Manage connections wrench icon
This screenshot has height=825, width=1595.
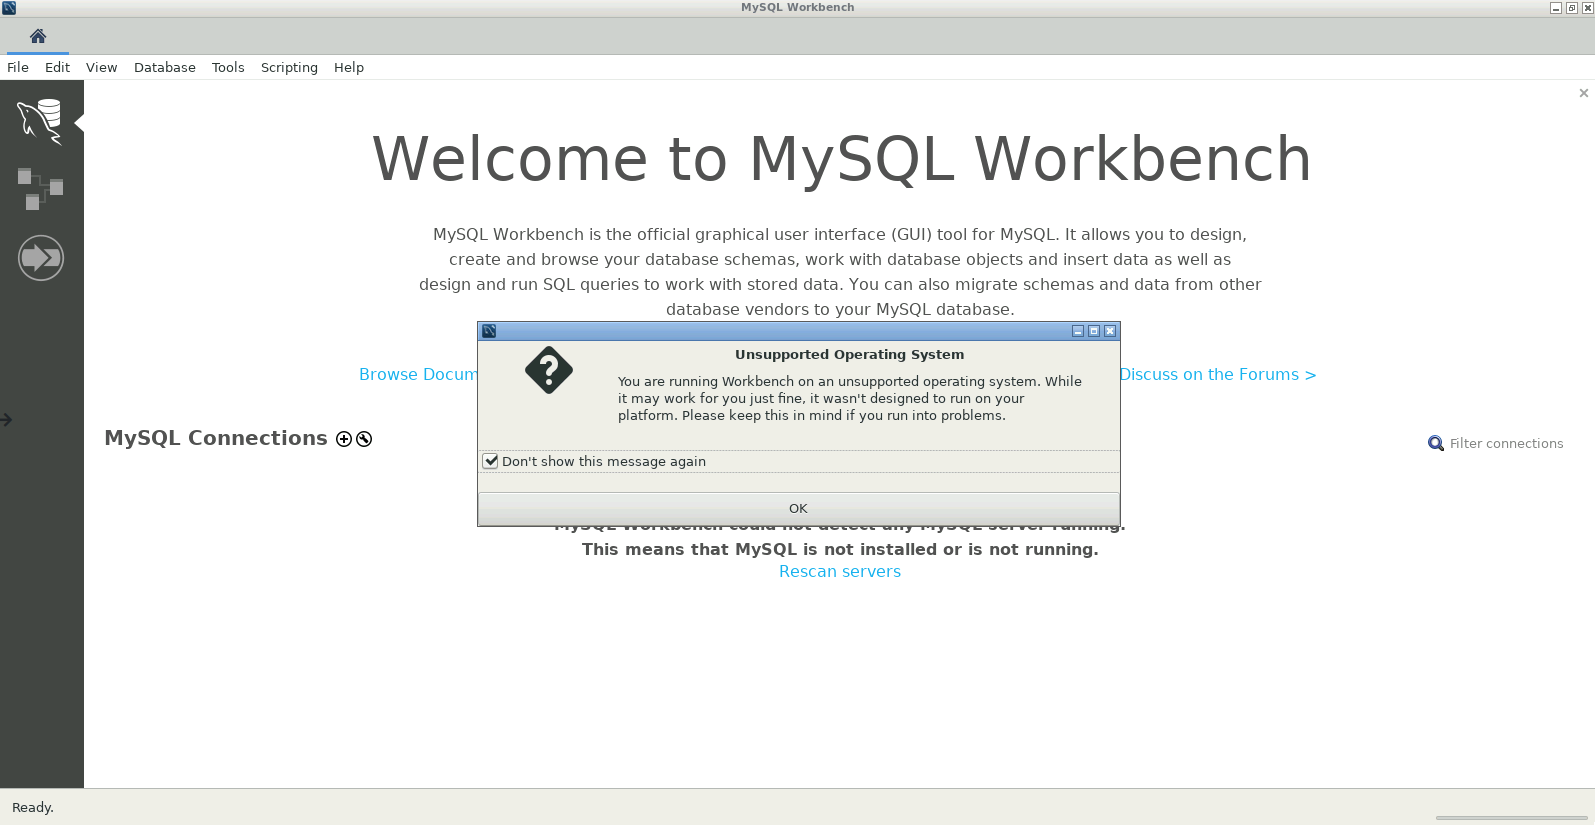coord(364,439)
